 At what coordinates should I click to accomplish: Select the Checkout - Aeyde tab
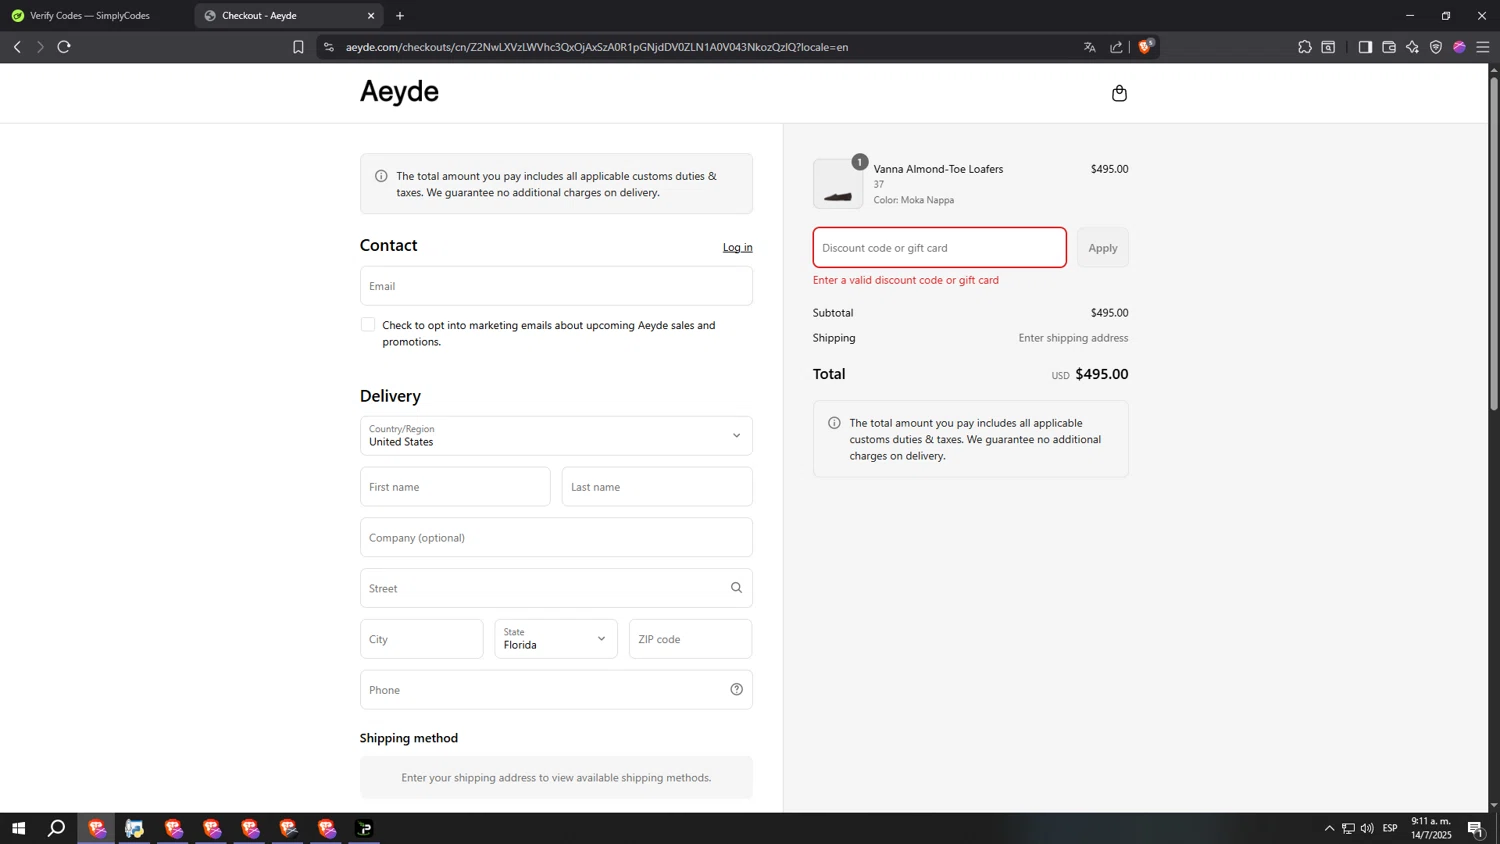(288, 16)
